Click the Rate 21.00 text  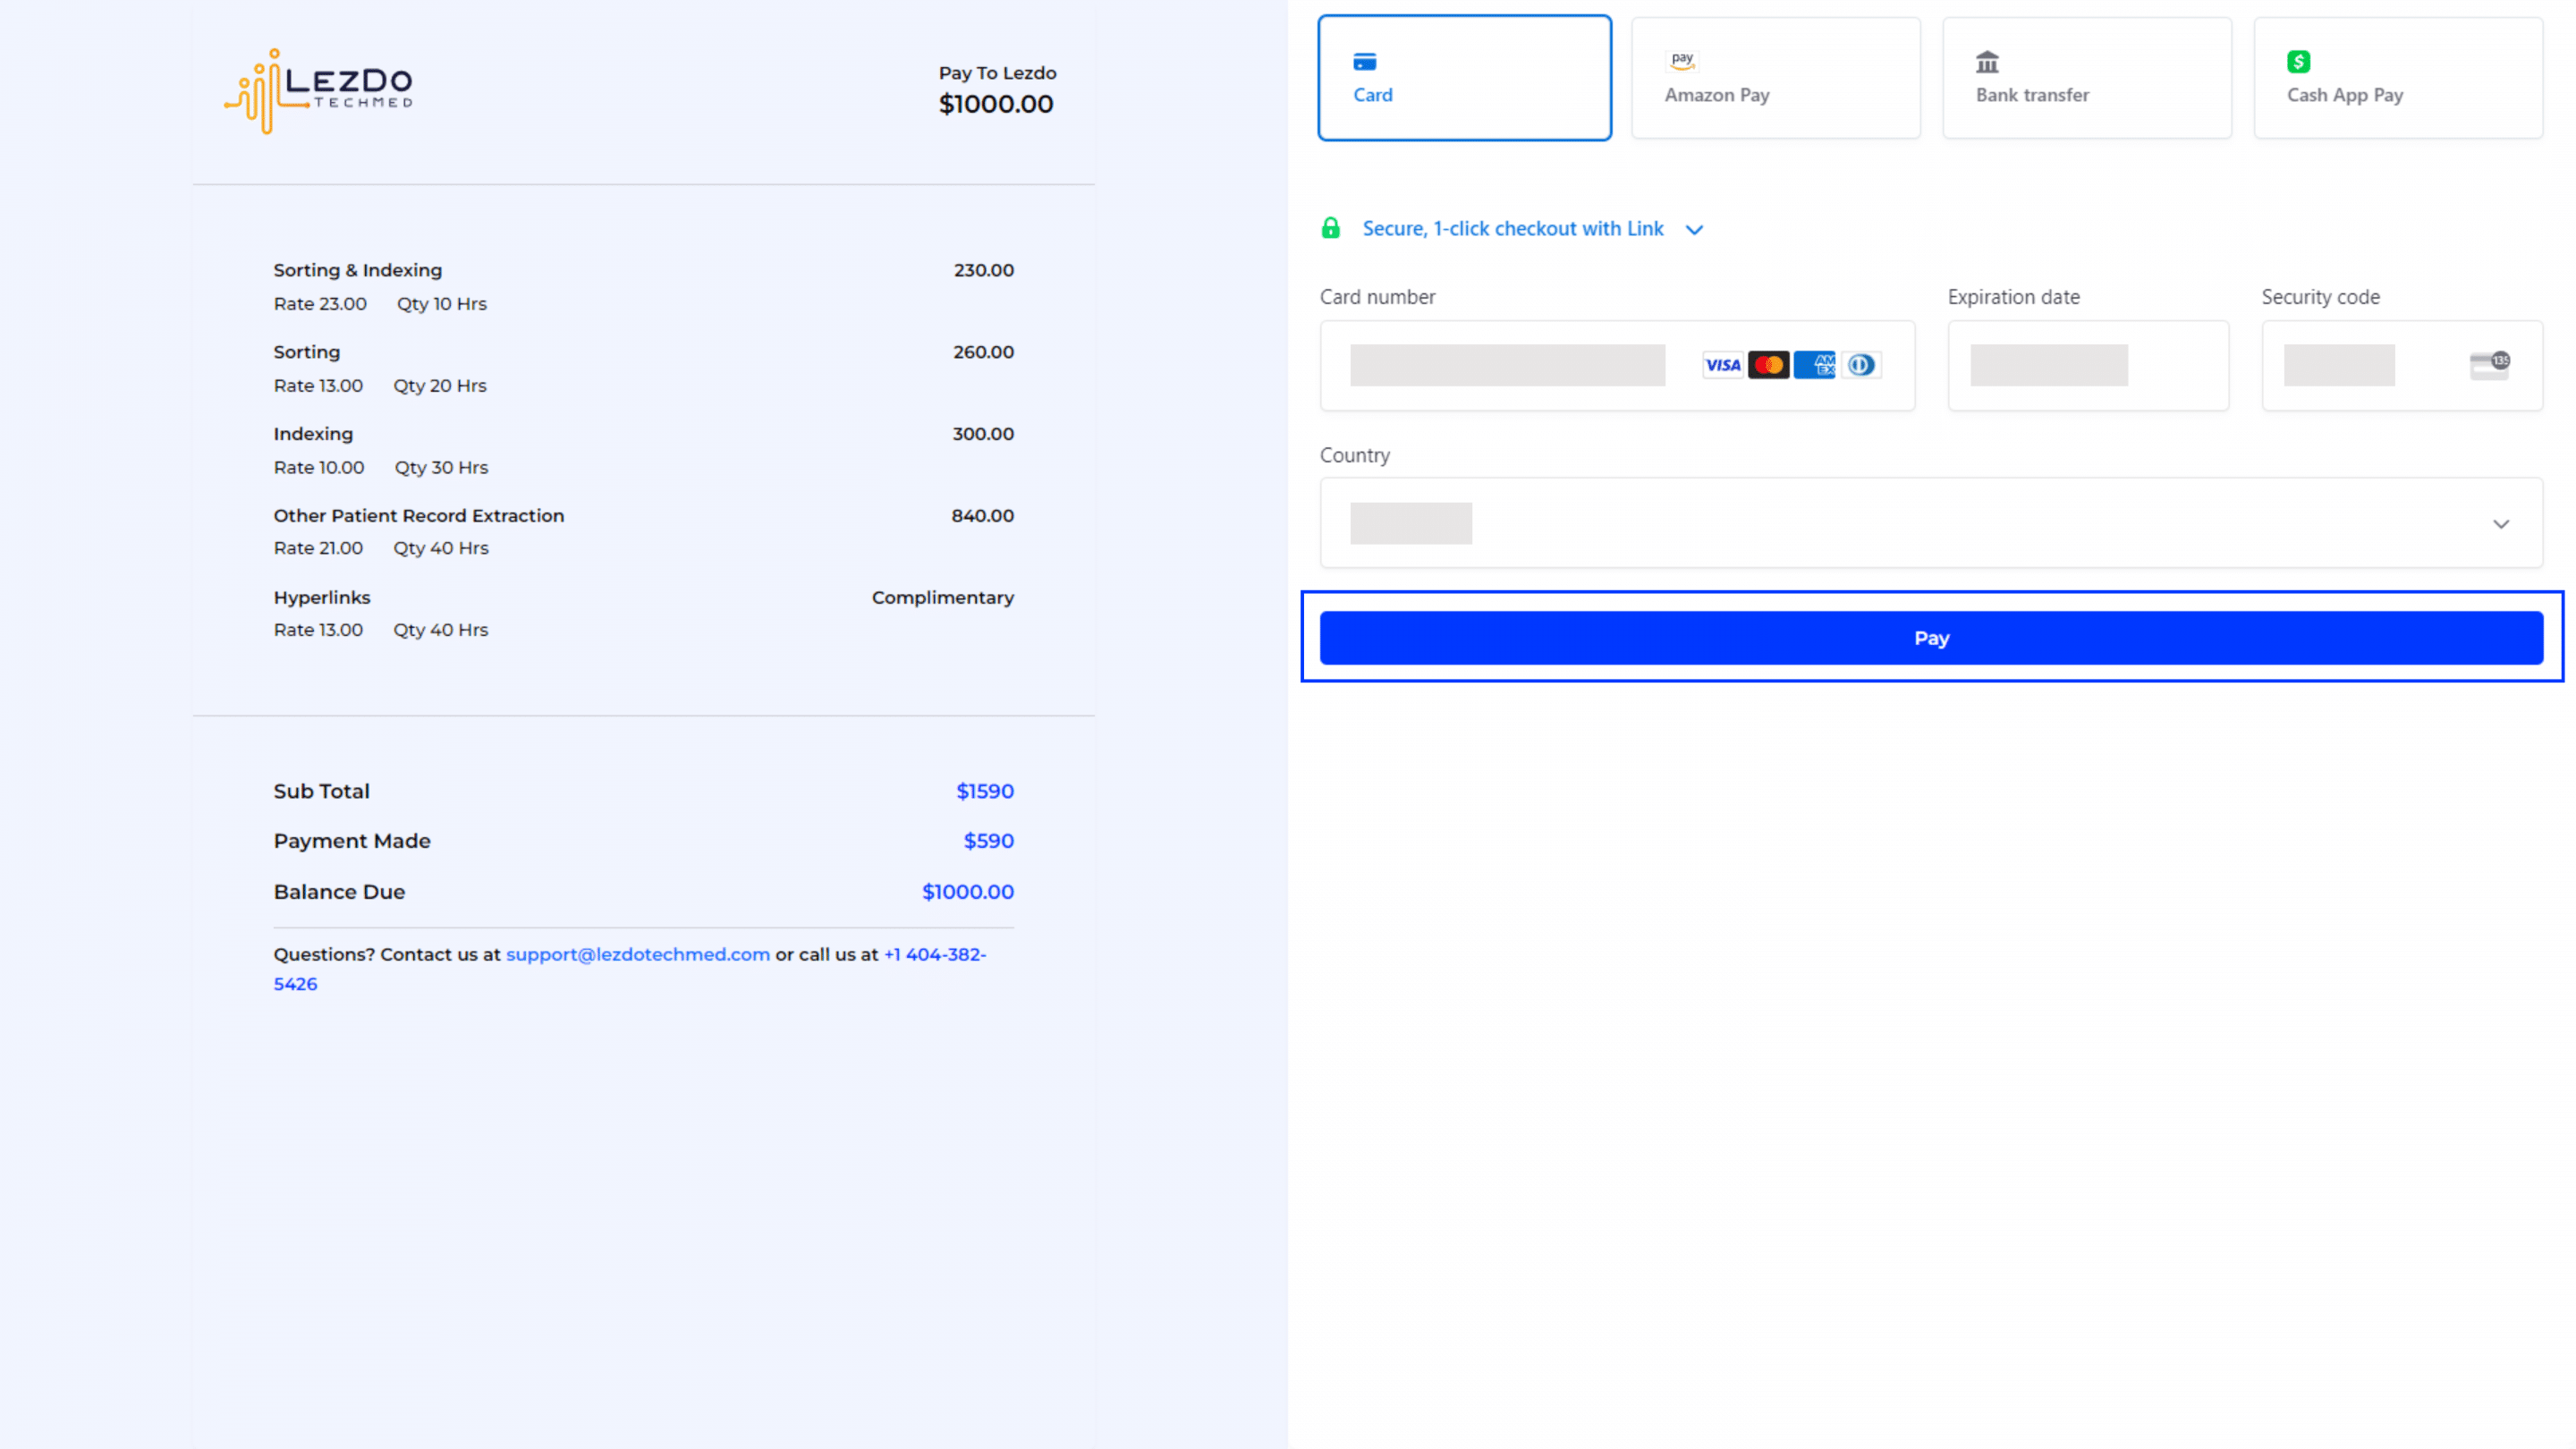[318, 548]
